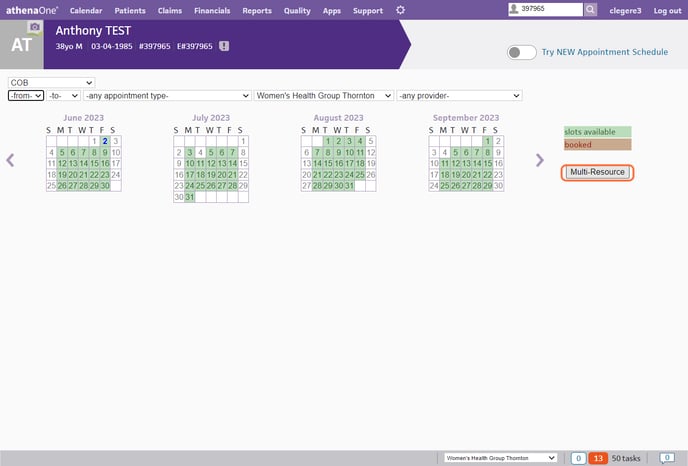Screen dimensions: 688x466
Task: Open the COB dropdown
Action: pos(51,82)
